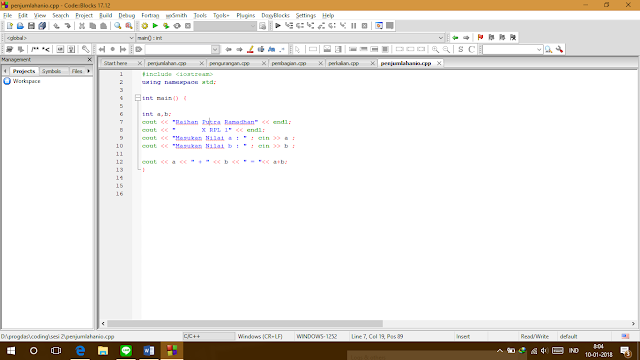Zoom out the editor view
Screen dimensions: 640x360
[x=447, y=49]
